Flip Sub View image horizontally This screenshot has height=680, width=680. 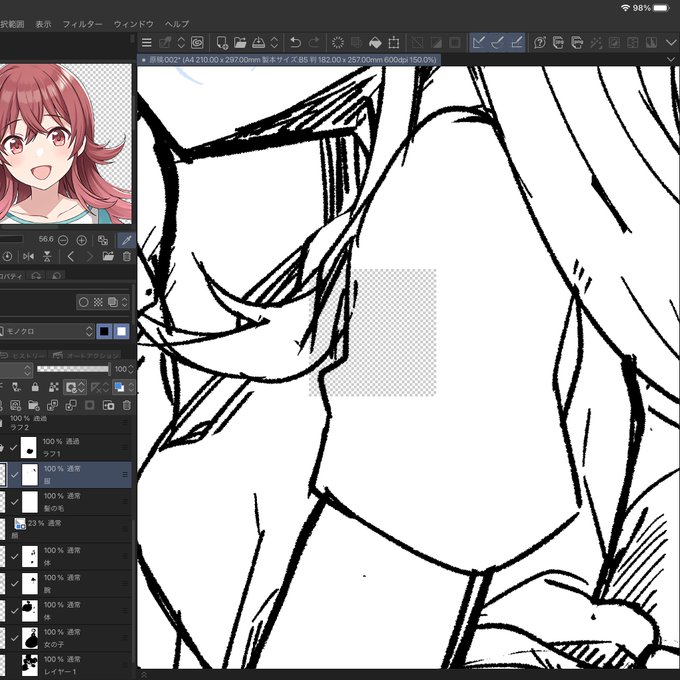pyautogui.click(x=29, y=257)
